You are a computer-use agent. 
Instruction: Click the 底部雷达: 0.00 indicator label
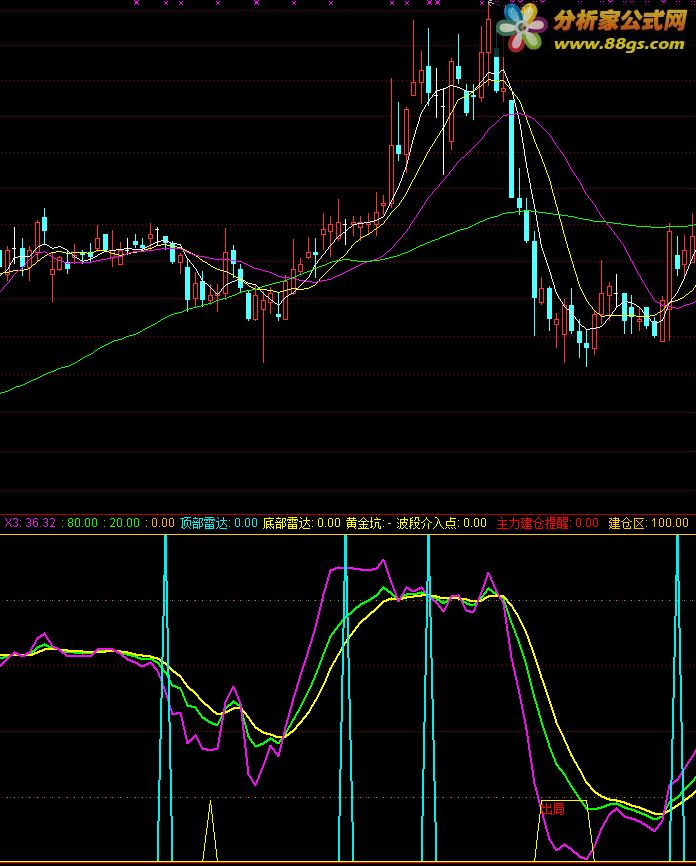click(x=301, y=522)
